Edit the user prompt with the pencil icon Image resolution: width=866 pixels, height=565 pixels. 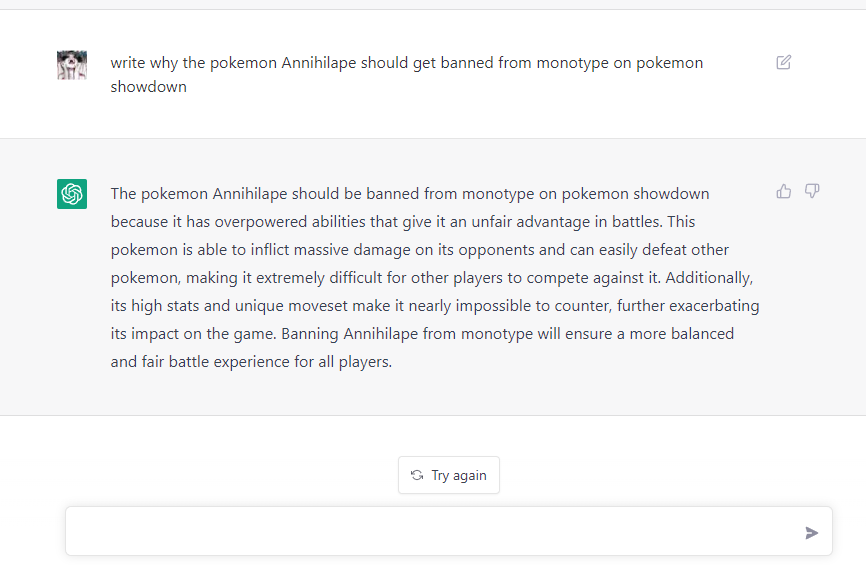tap(783, 62)
